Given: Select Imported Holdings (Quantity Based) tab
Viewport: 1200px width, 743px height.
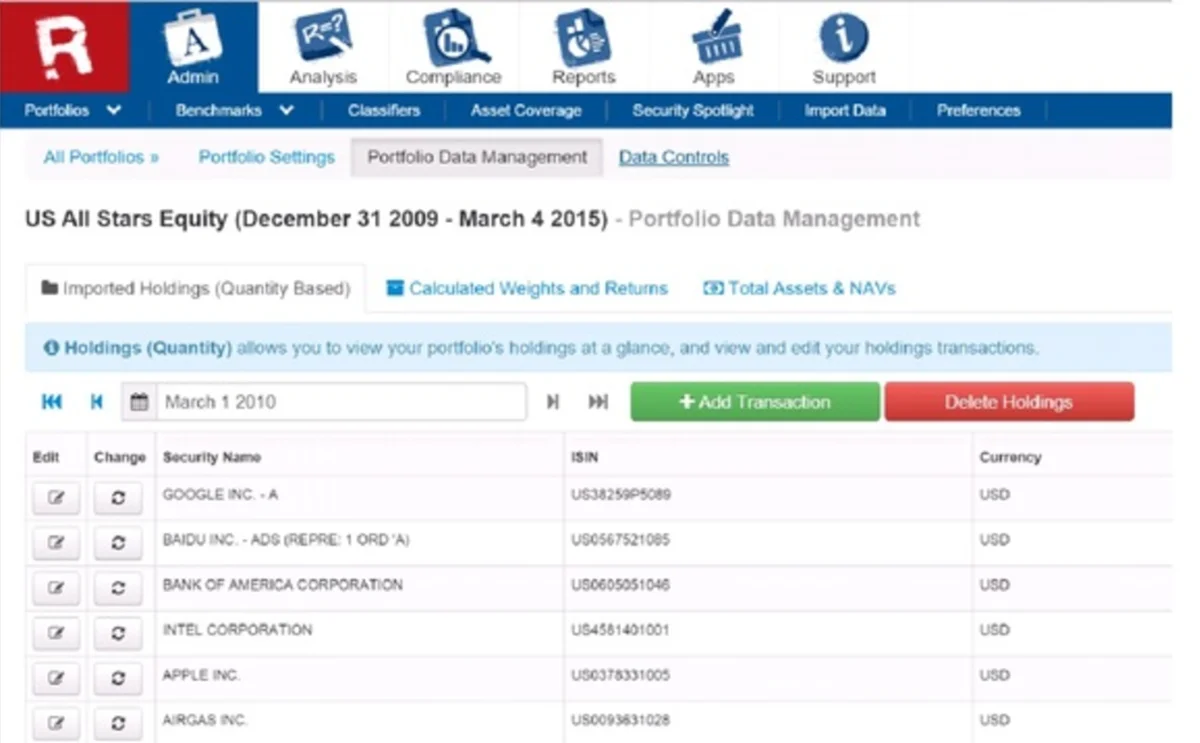Looking at the screenshot, I should (x=195, y=288).
